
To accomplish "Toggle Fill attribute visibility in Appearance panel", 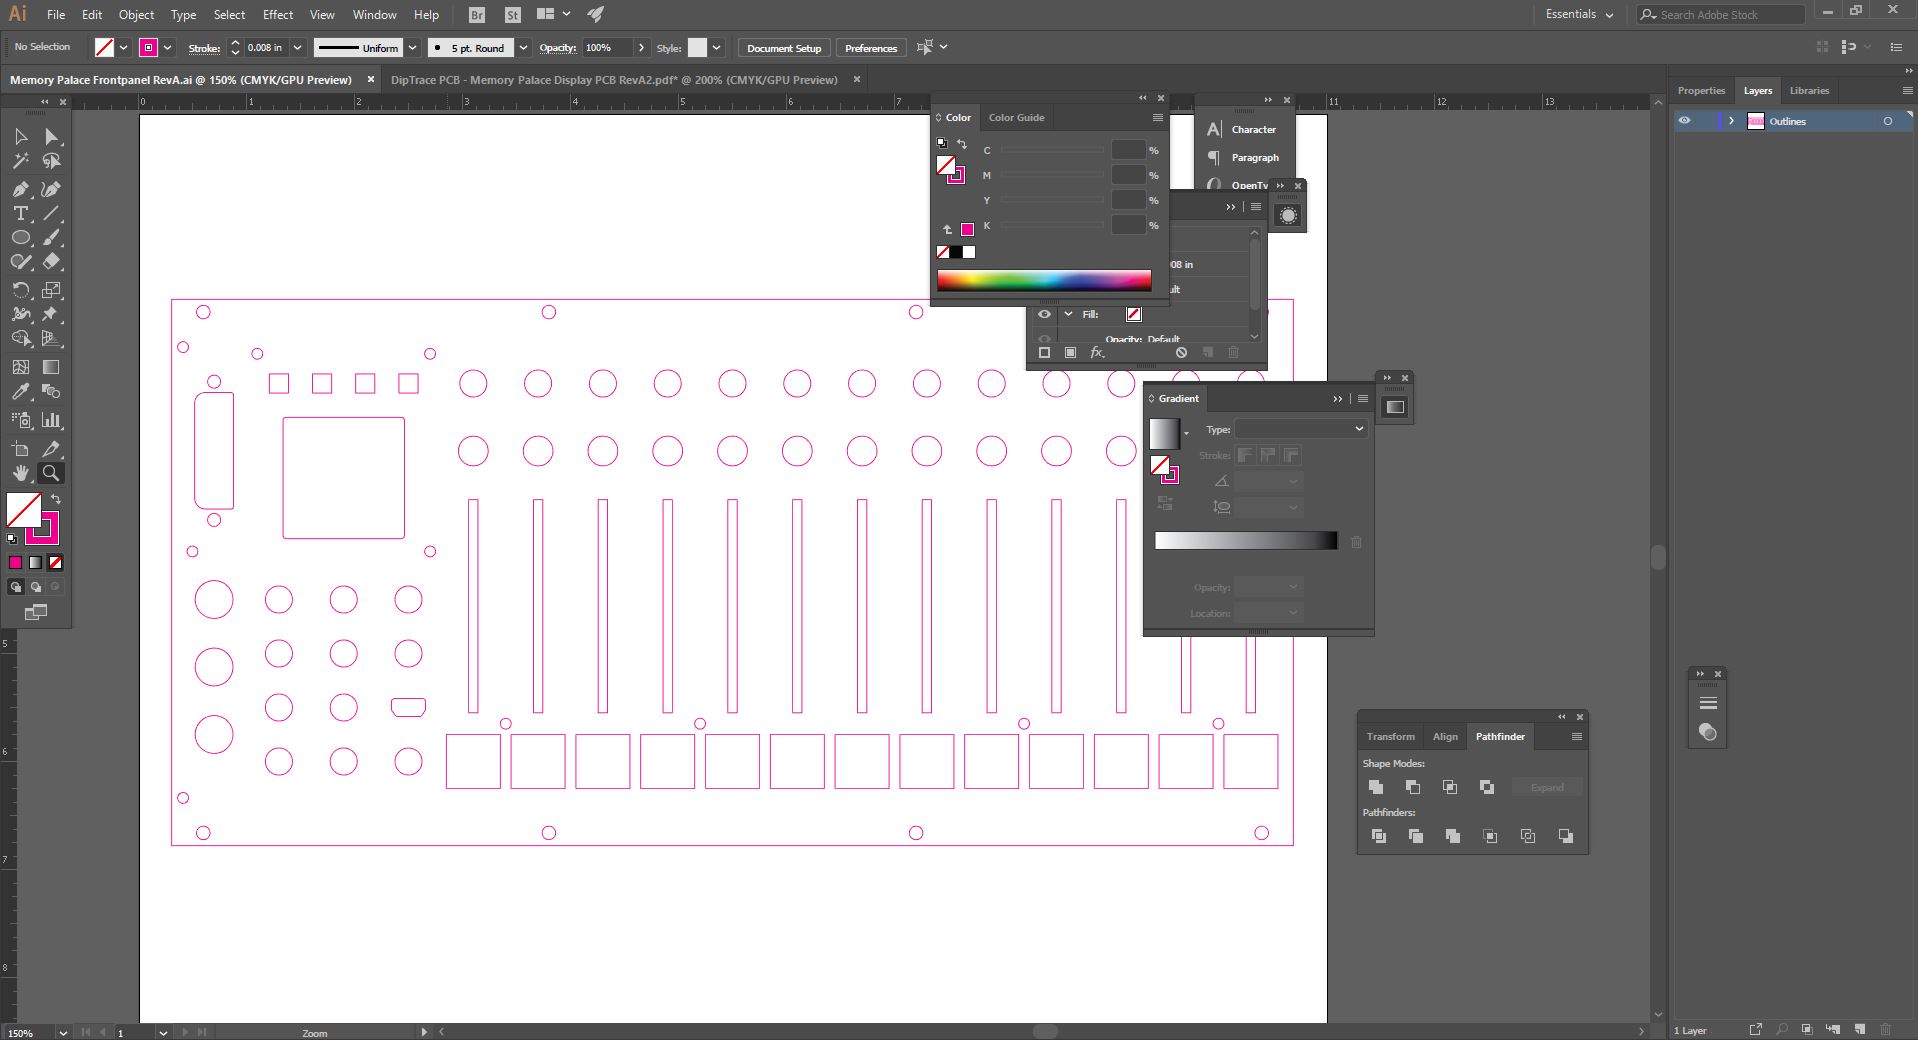I will (x=1044, y=314).
